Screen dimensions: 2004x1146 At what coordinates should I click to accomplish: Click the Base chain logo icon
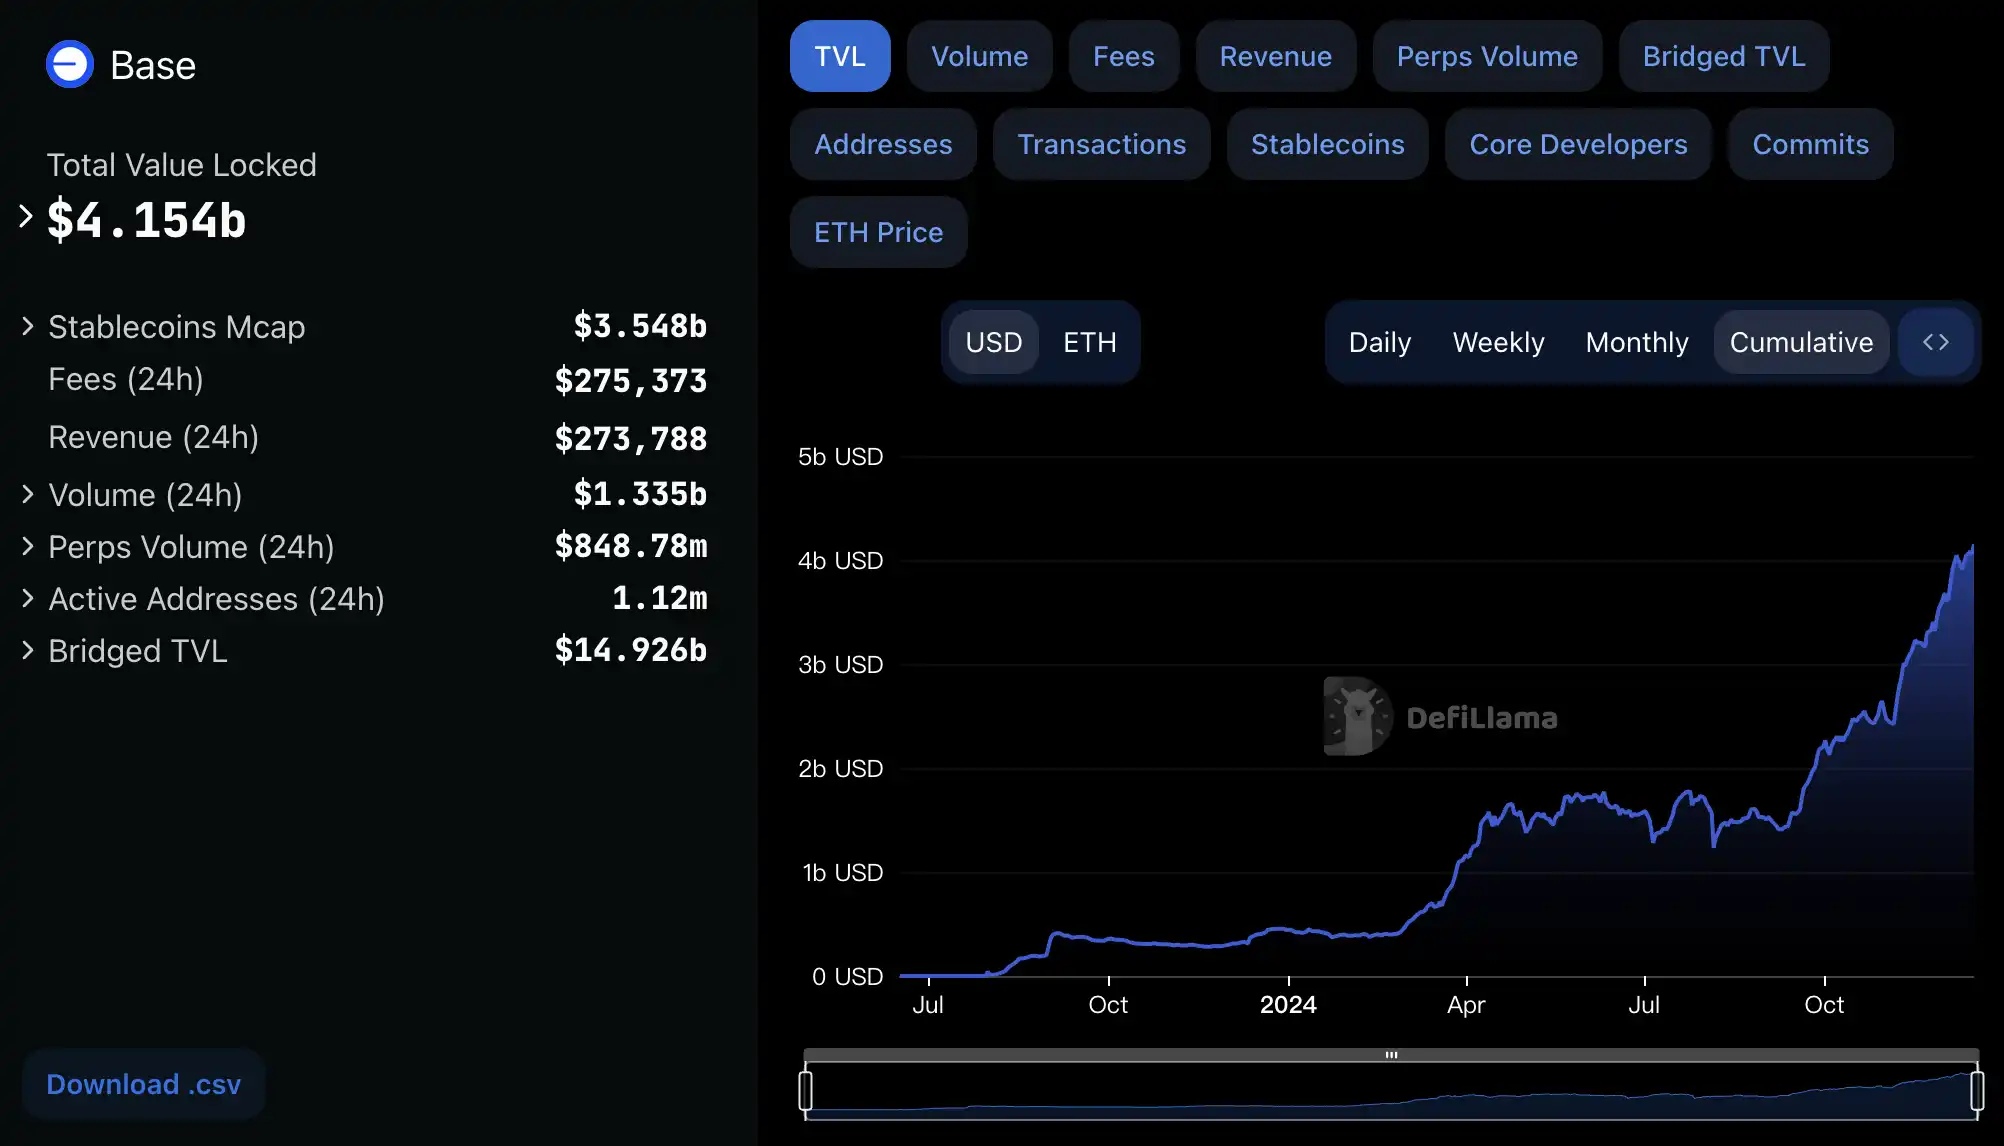[x=70, y=65]
